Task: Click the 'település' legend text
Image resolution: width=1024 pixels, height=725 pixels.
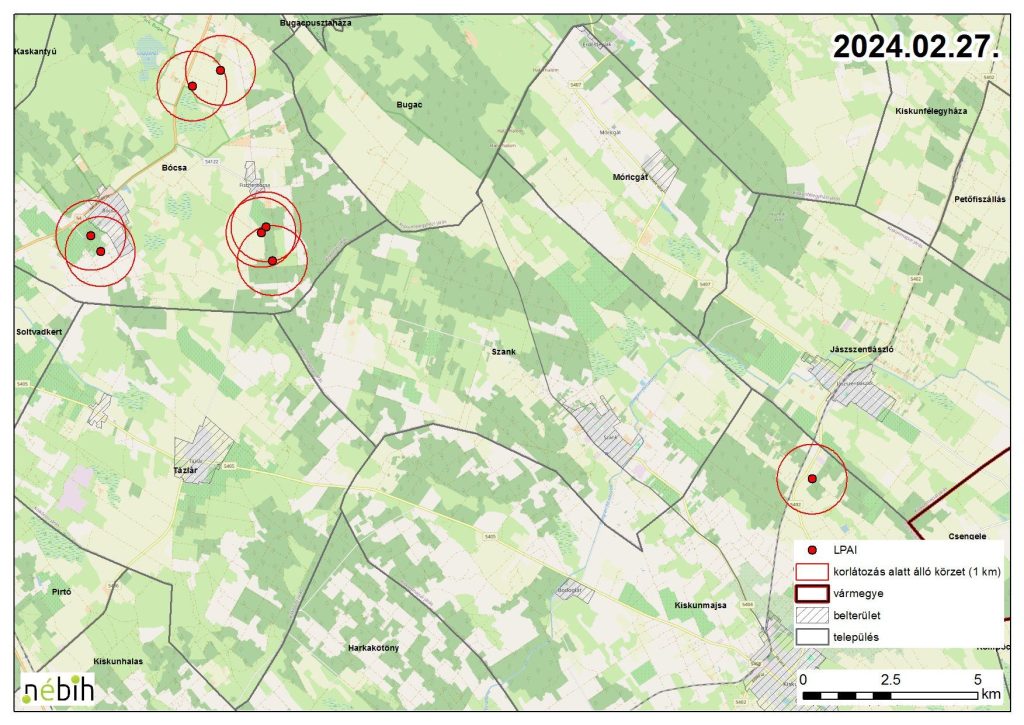Action: [x=856, y=637]
